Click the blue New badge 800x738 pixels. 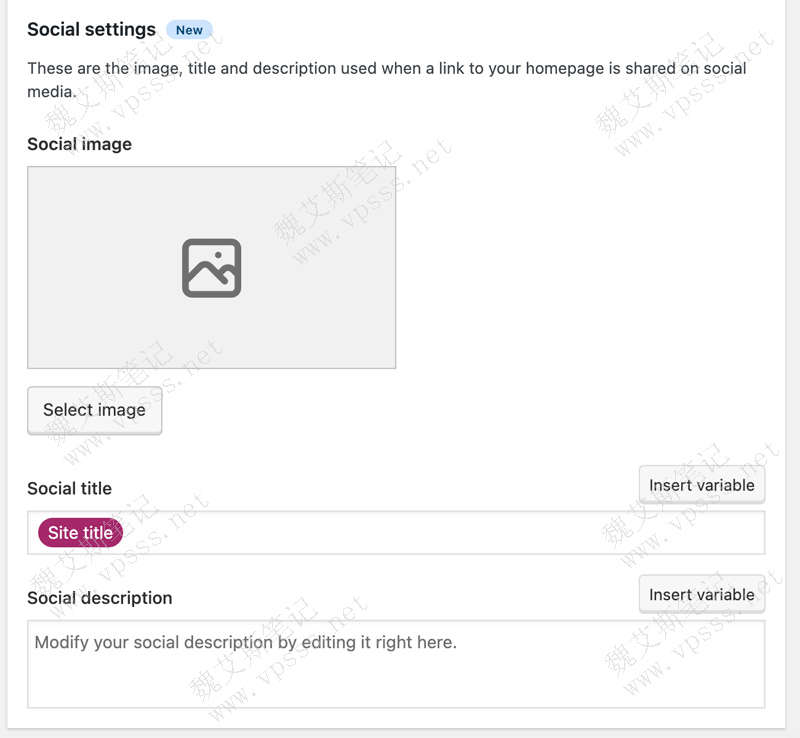tap(189, 30)
